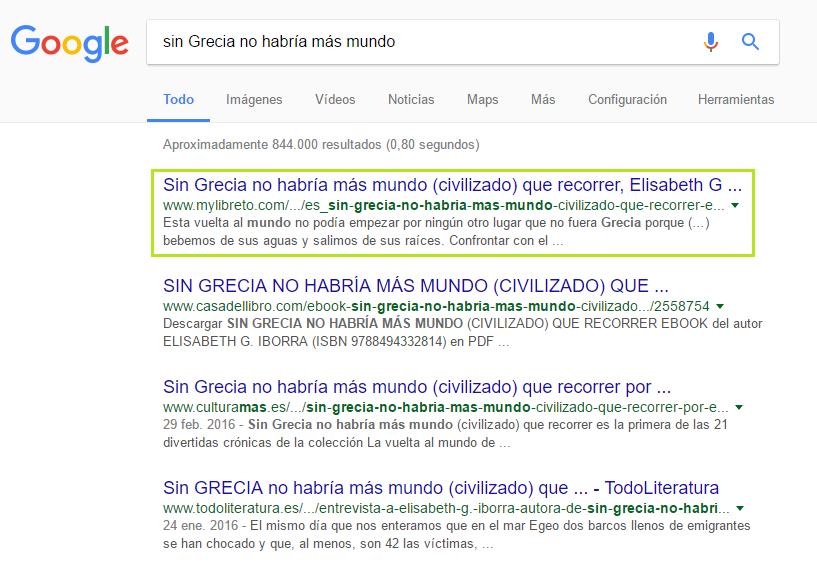This screenshot has width=817, height=568.
Task: Open the Configuración menu
Action: pyautogui.click(x=627, y=100)
